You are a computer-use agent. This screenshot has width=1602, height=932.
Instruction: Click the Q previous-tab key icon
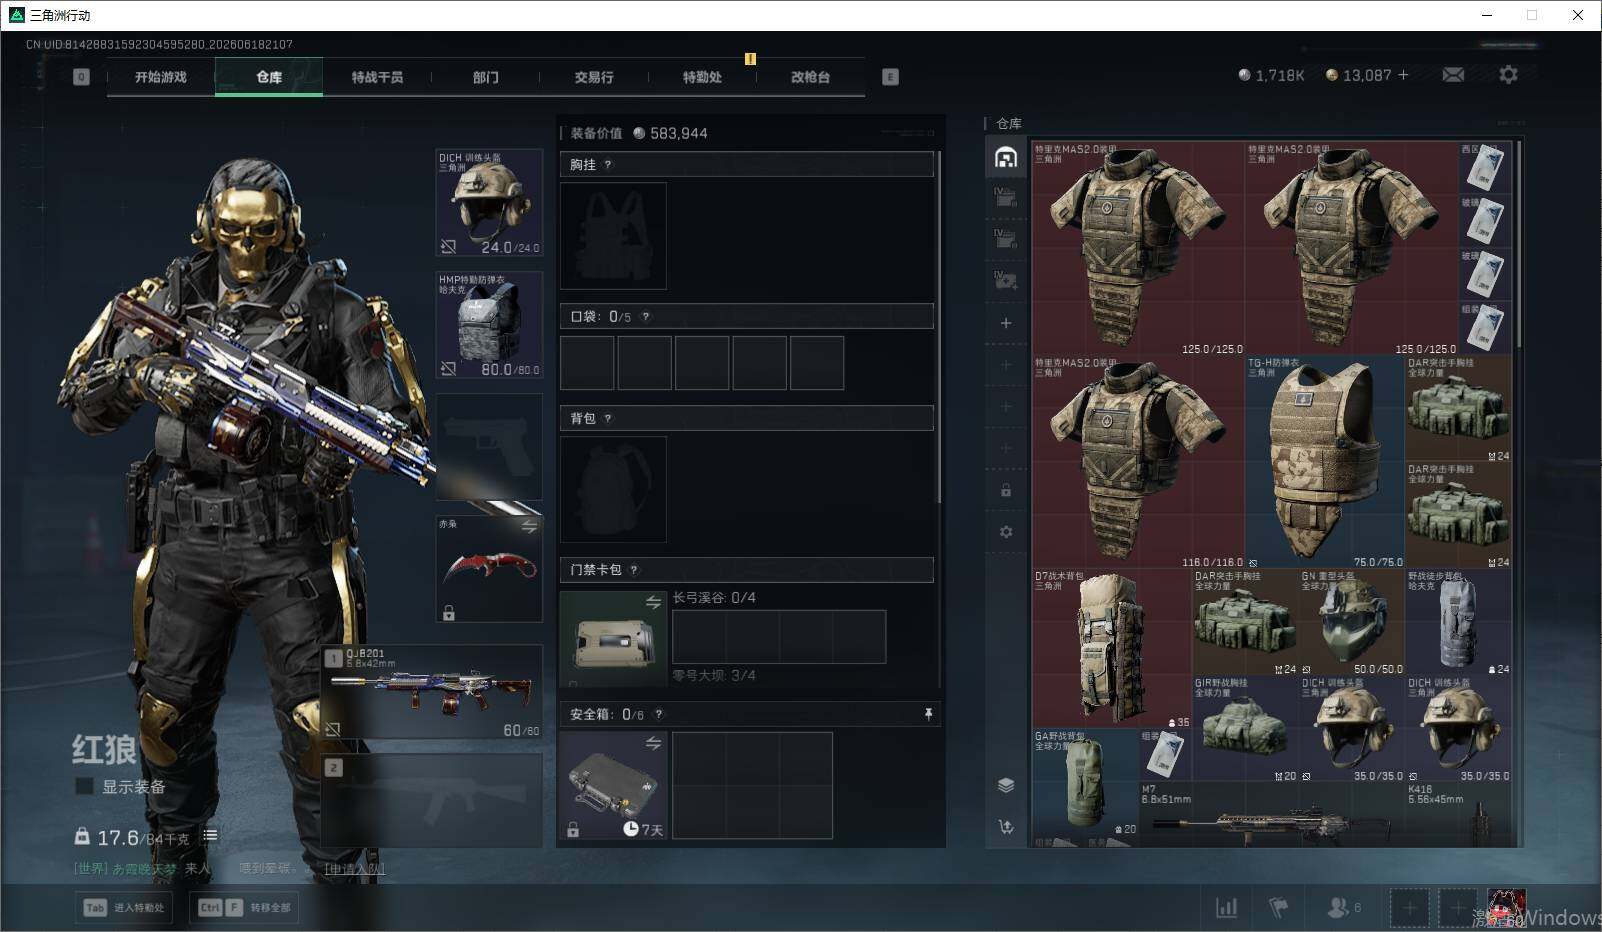(82, 77)
